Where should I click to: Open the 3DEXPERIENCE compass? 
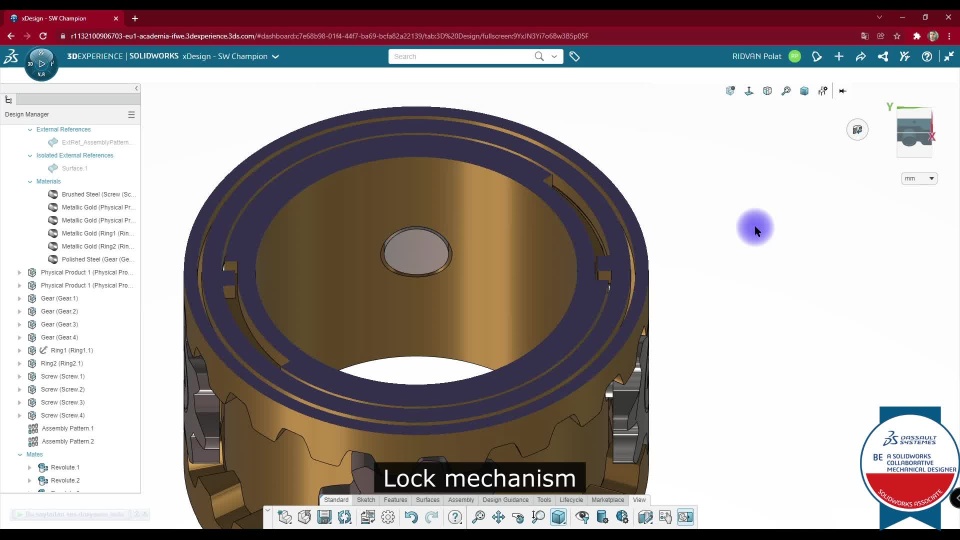[x=41, y=64]
